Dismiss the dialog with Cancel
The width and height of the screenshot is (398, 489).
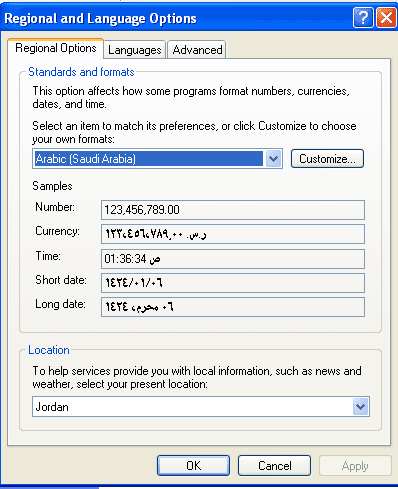point(274,465)
